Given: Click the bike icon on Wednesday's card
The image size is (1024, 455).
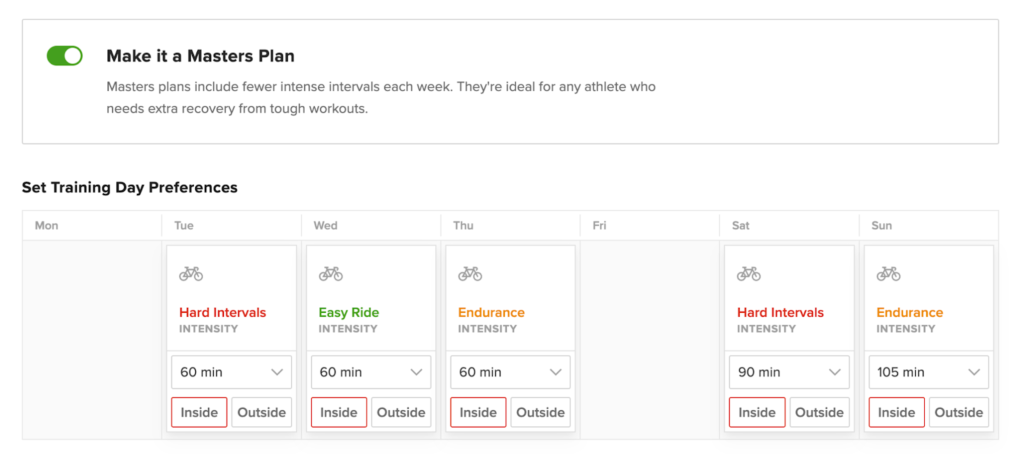Looking at the screenshot, I should click(x=330, y=274).
